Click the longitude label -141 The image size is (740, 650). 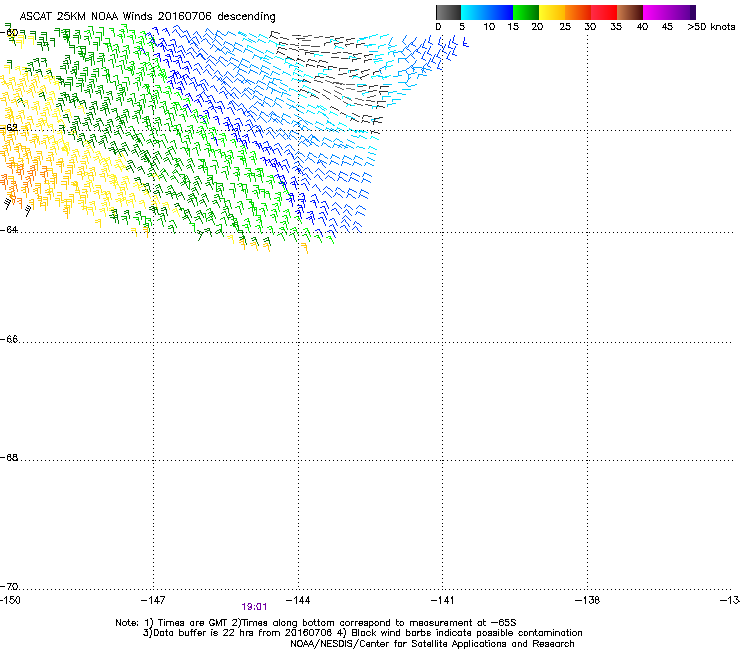coord(443,600)
